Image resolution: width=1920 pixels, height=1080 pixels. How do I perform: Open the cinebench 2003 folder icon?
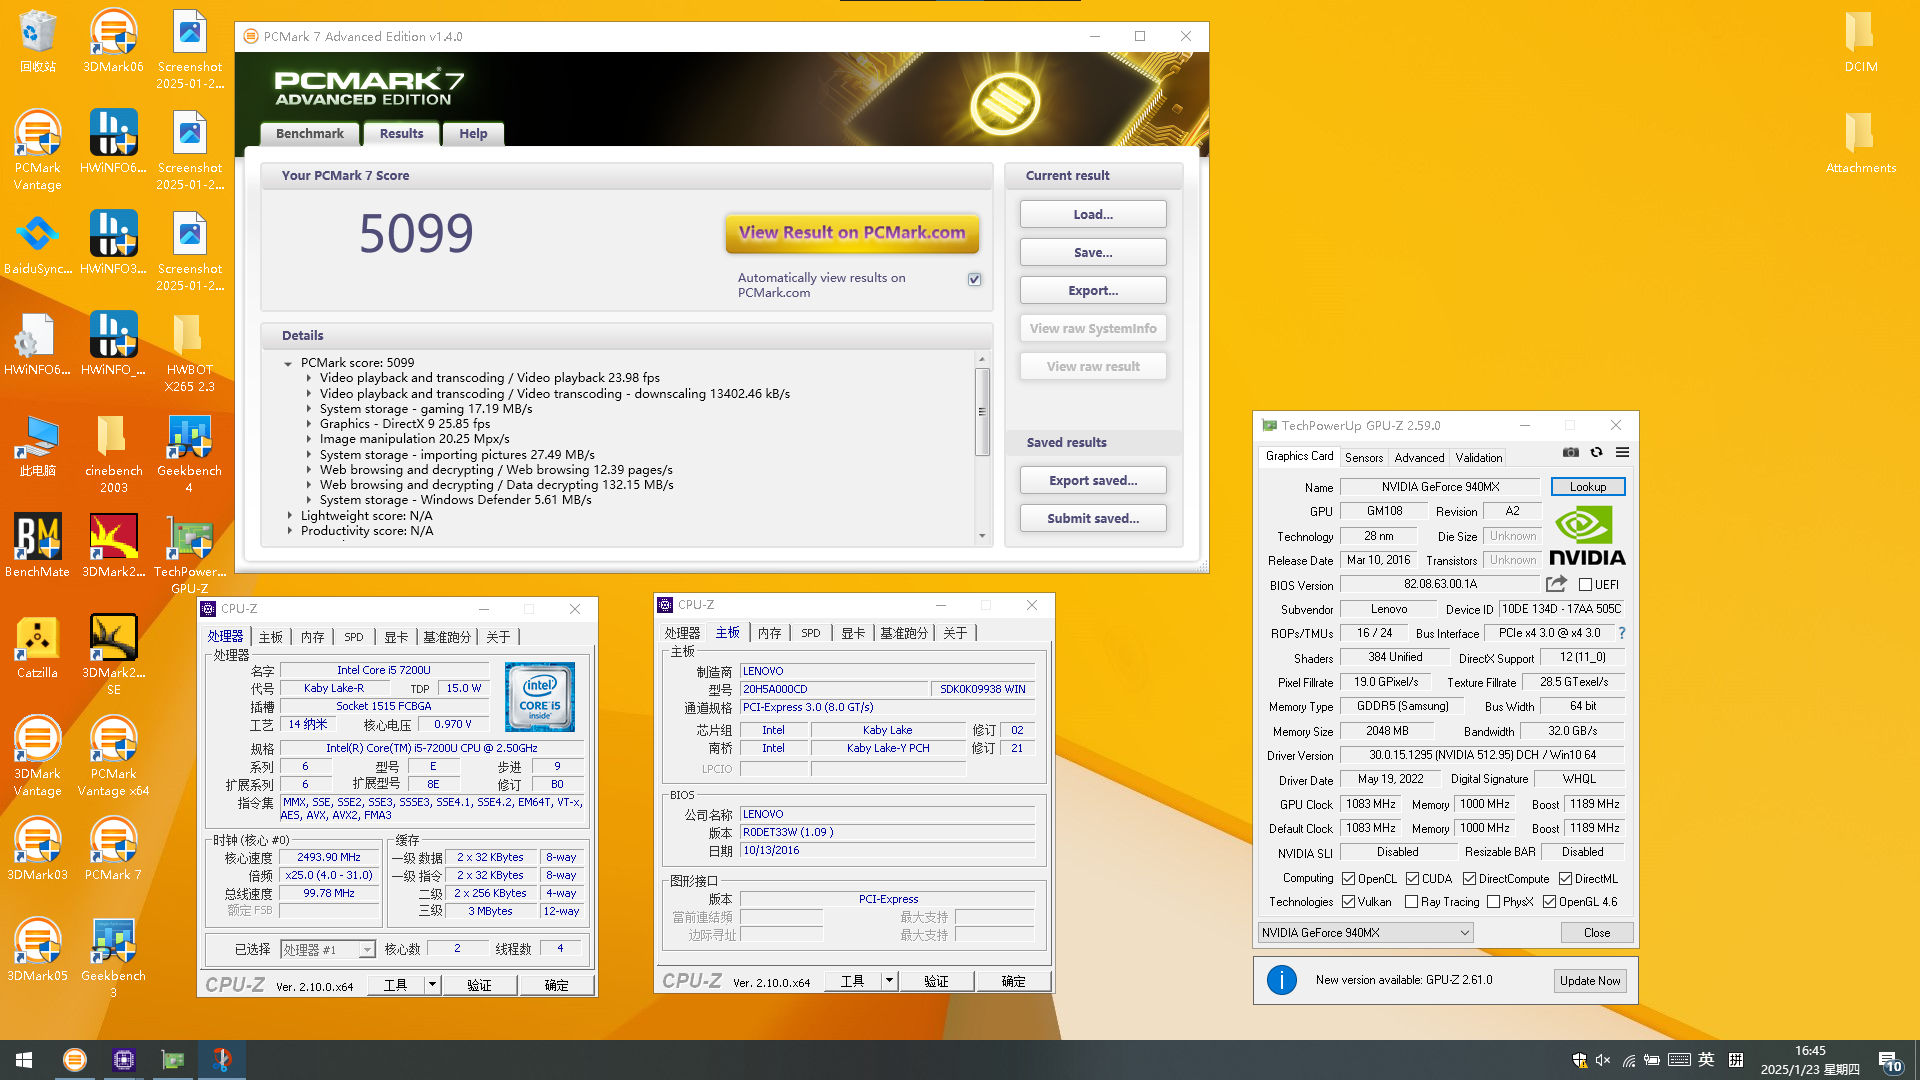coord(113,454)
